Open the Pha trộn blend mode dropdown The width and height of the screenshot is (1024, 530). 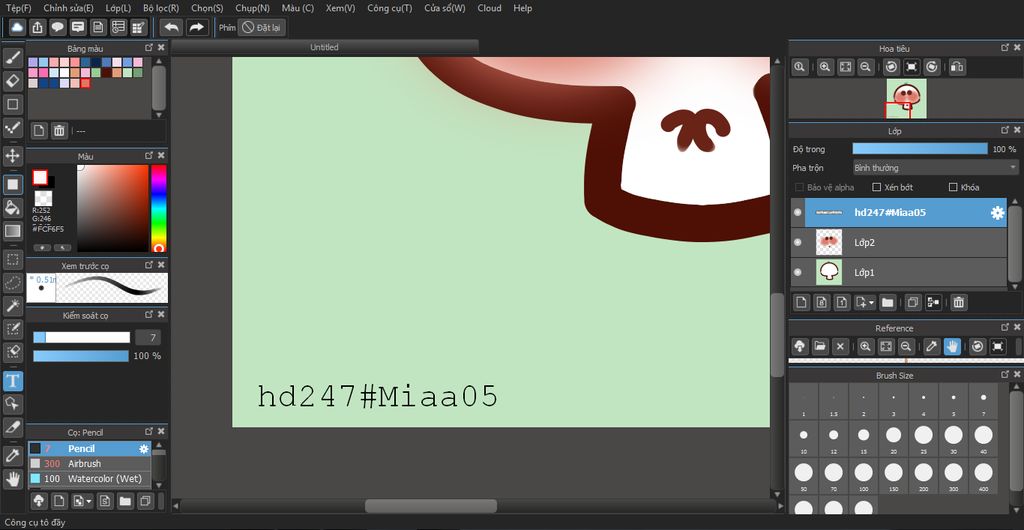tap(935, 168)
